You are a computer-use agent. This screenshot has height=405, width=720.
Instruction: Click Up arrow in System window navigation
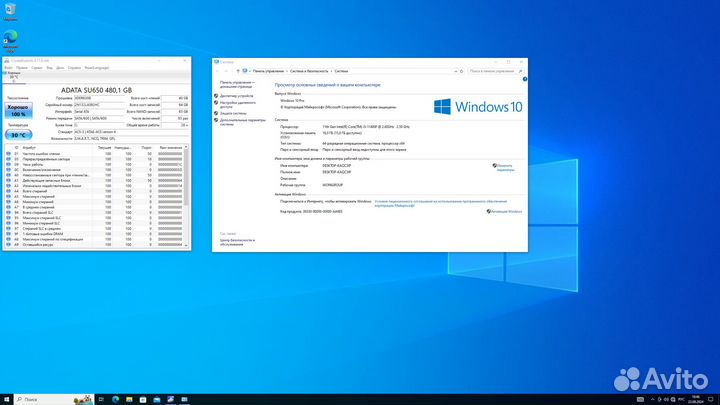pos(238,71)
